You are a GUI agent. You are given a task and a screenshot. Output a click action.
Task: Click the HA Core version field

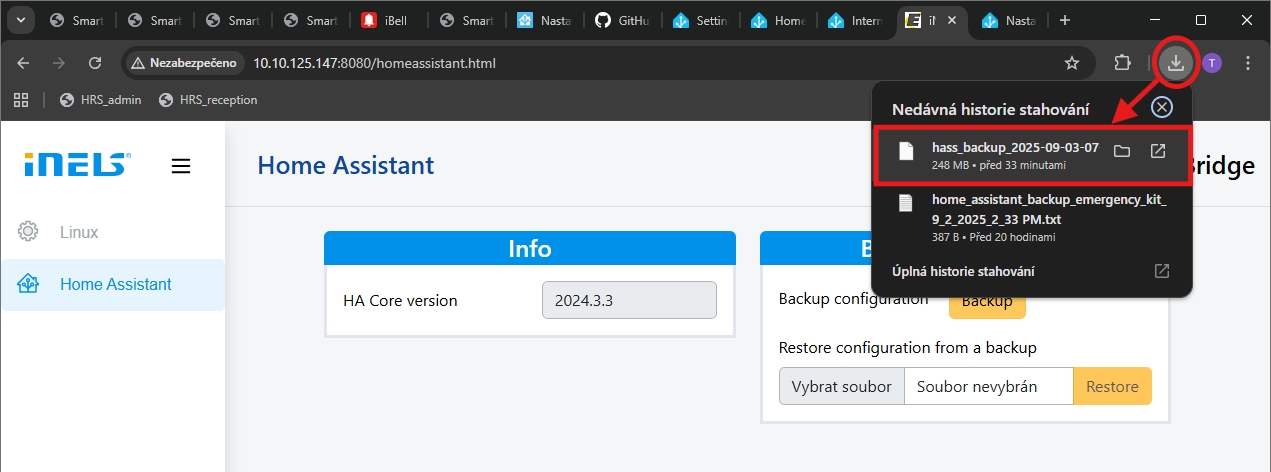tap(629, 300)
